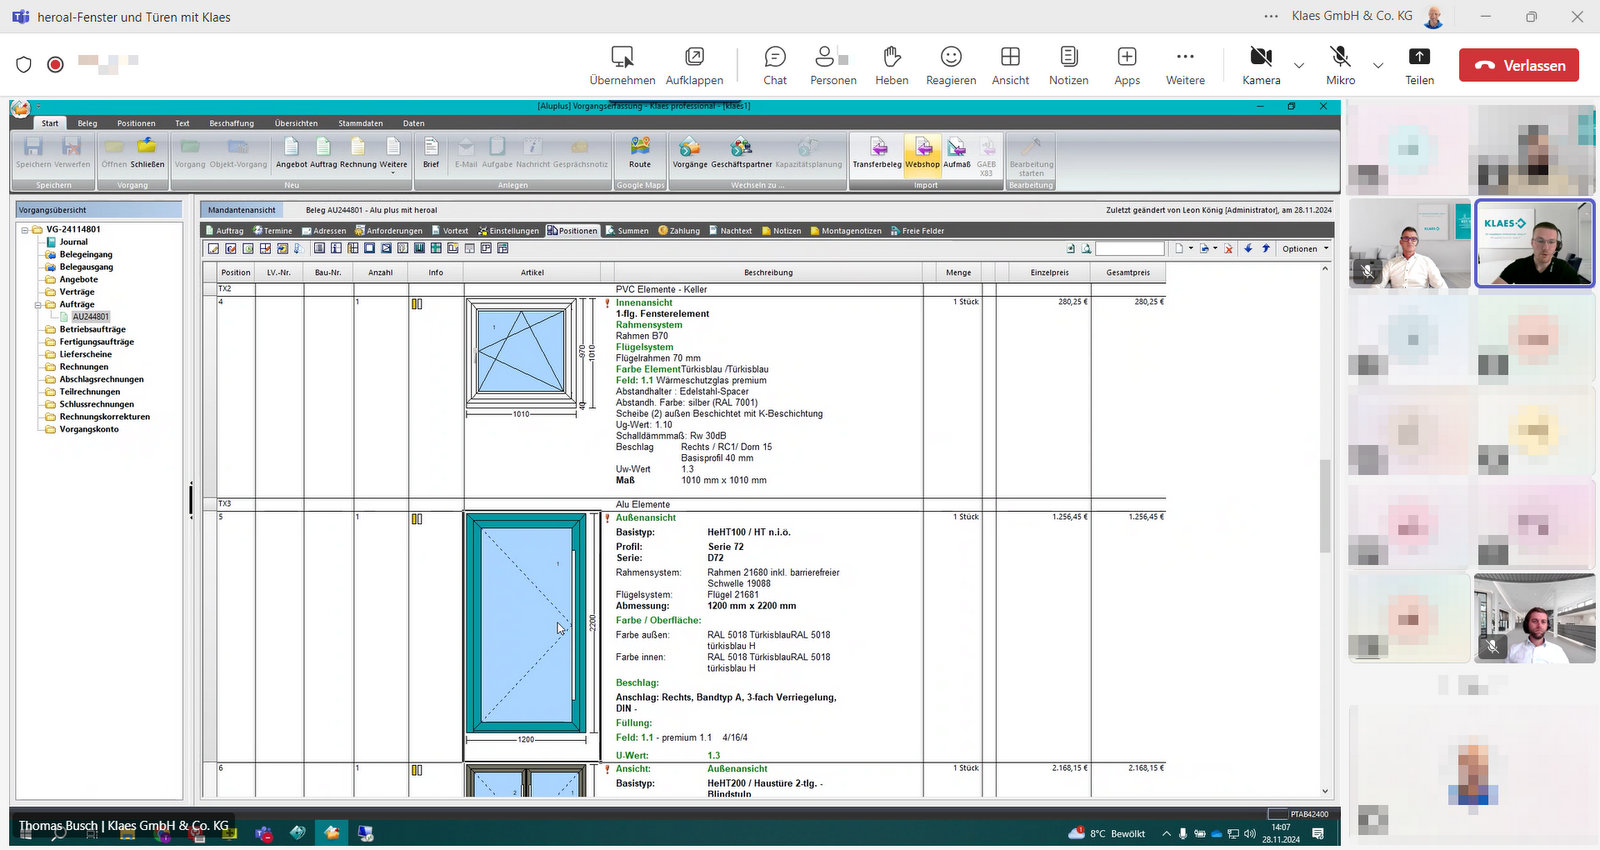The width and height of the screenshot is (1600, 850).
Task: Open the Teams Chat panel
Action: [775, 66]
